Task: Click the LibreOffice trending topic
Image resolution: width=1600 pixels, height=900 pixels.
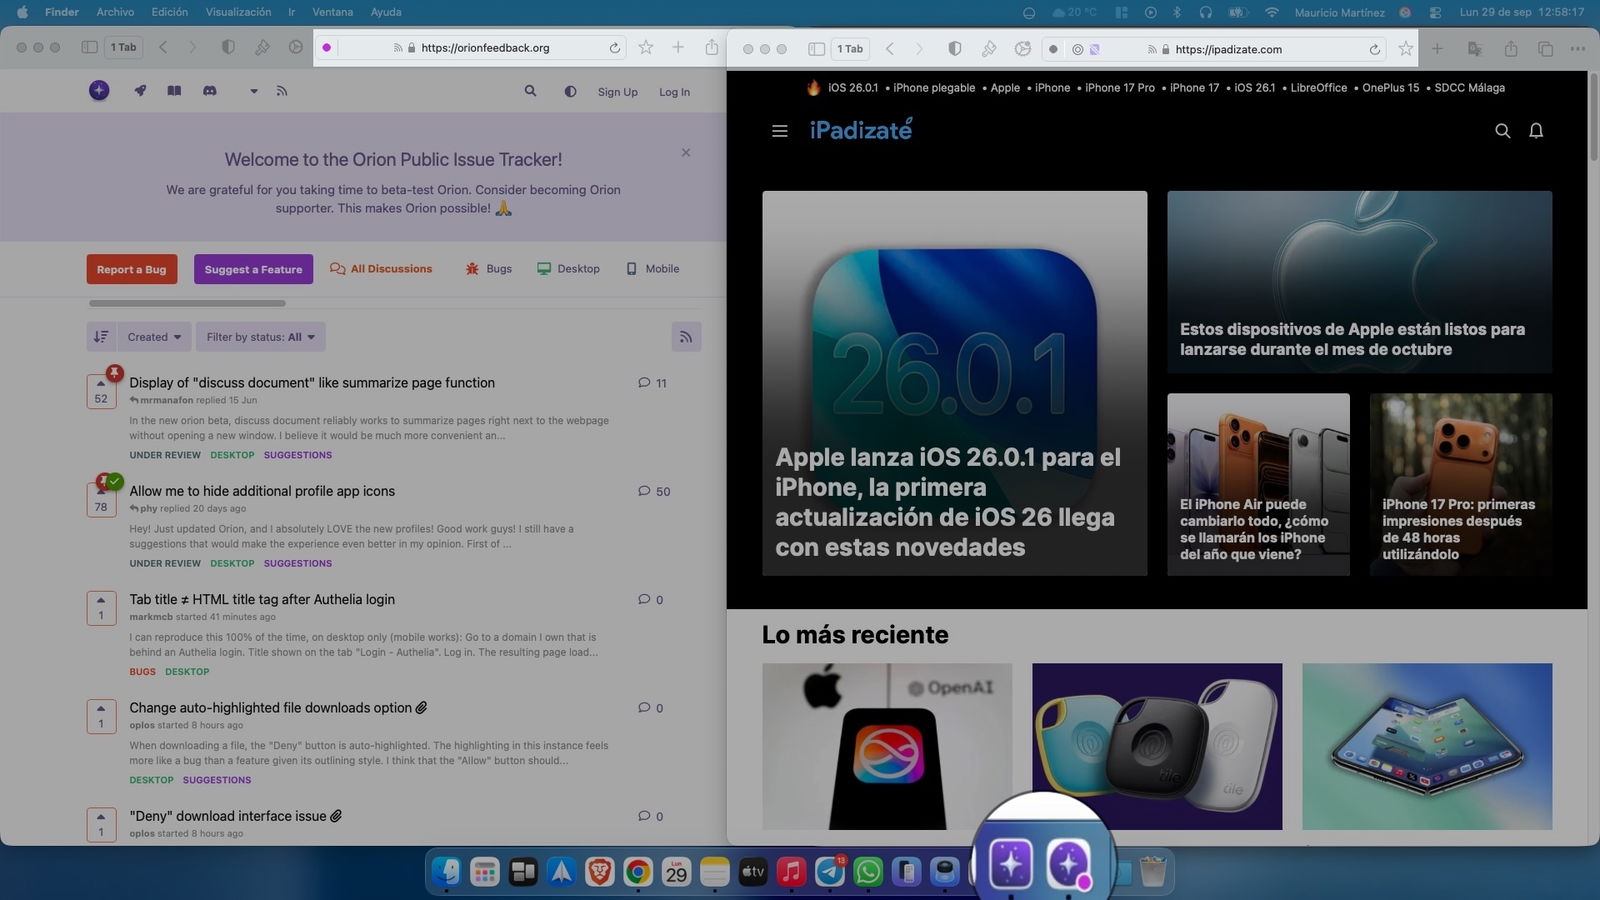Action: pos(1318,88)
